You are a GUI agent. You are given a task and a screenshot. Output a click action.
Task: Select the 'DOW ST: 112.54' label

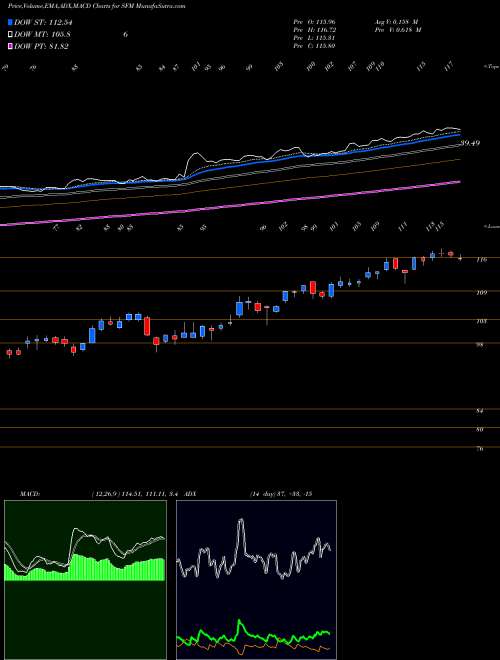pyautogui.click(x=43, y=22)
